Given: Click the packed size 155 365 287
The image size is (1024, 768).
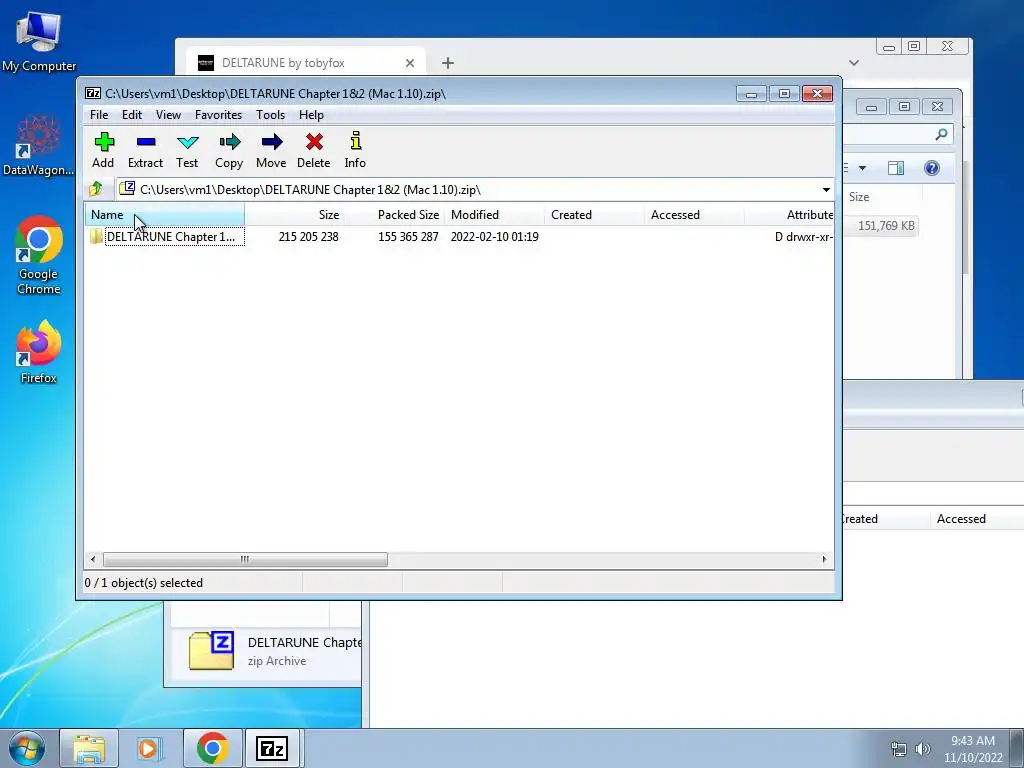Looking at the screenshot, I should pos(408,236).
